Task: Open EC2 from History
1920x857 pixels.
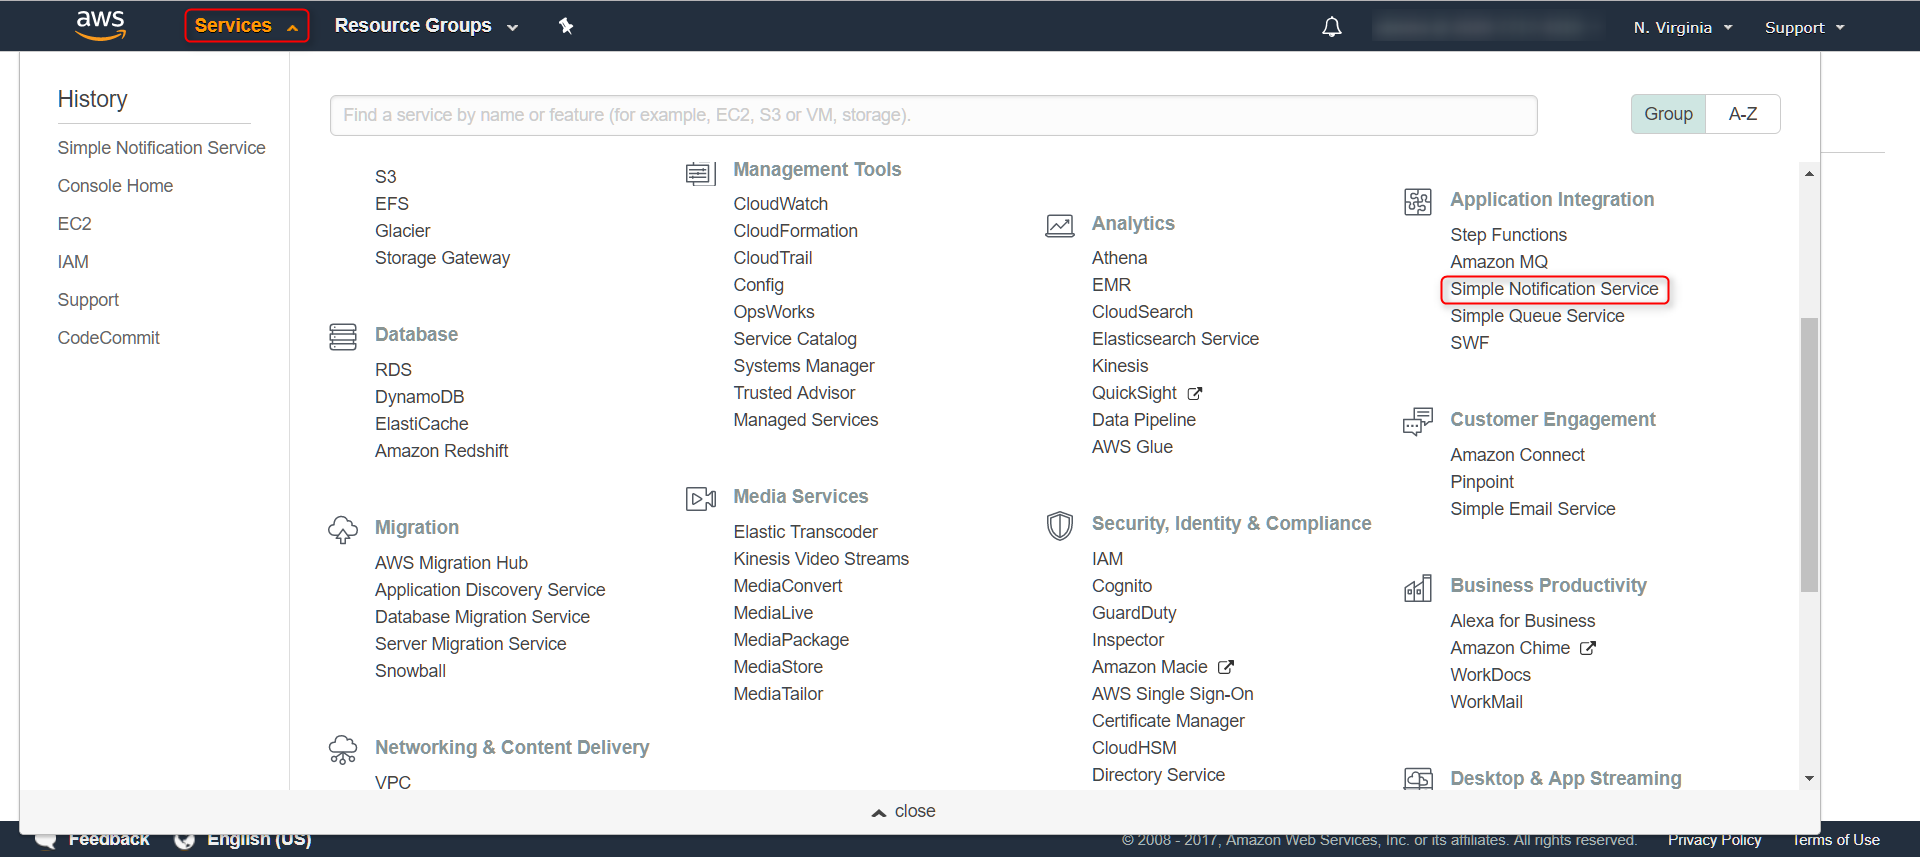Action: (x=74, y=224)
